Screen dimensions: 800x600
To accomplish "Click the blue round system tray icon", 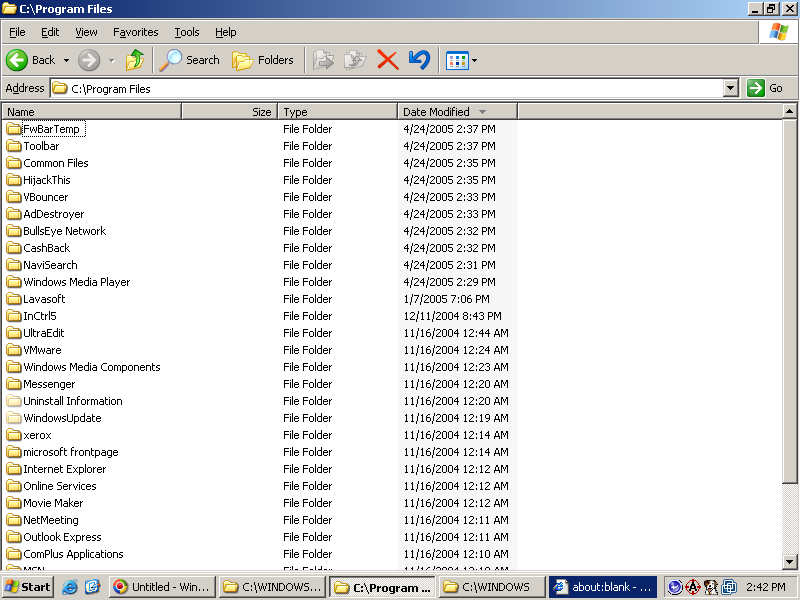I will coord(675,587).
